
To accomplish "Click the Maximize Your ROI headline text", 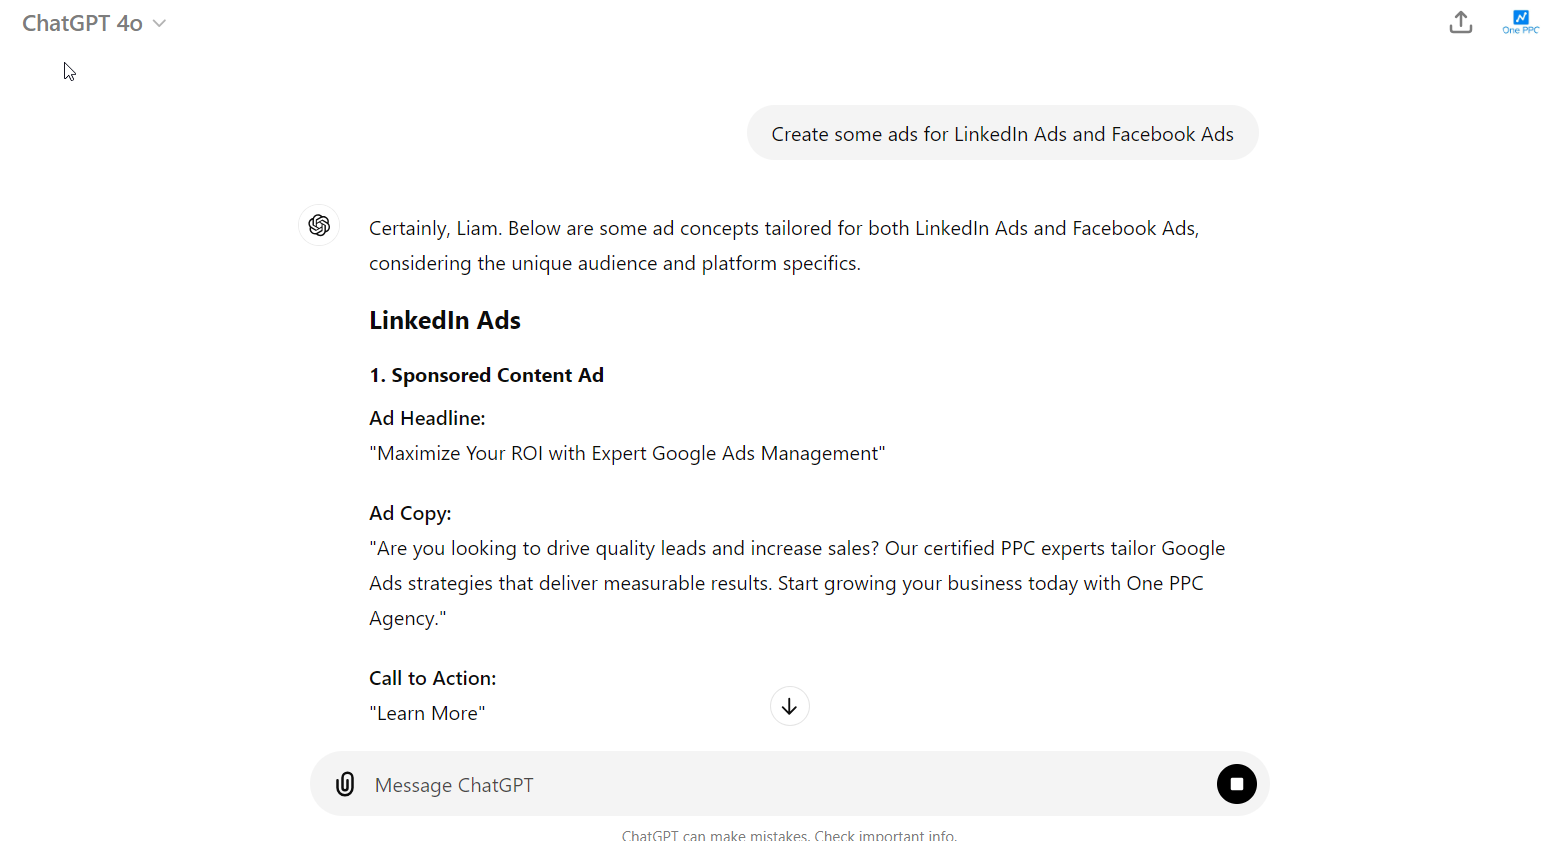I will click(627, 453).
